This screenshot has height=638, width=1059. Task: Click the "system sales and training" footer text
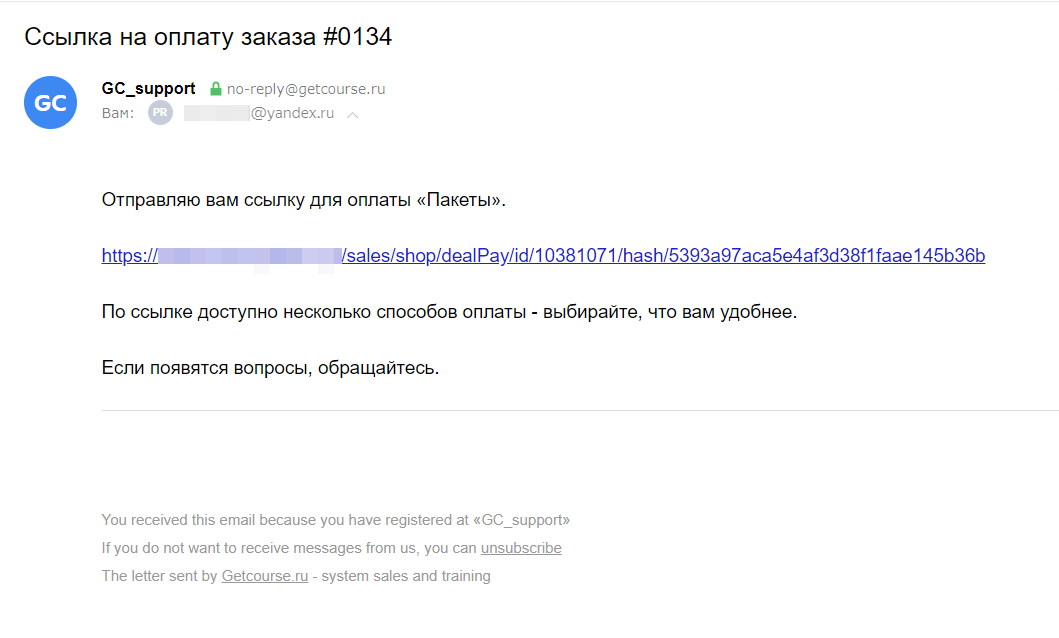tap(406, 576)
